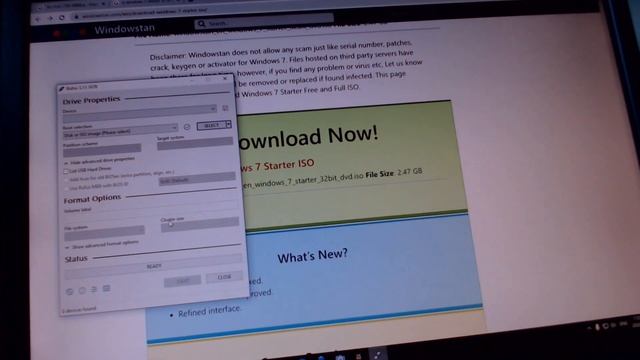
Task: Click the Download Now! heading on webpage
Action: click(309, 137)
